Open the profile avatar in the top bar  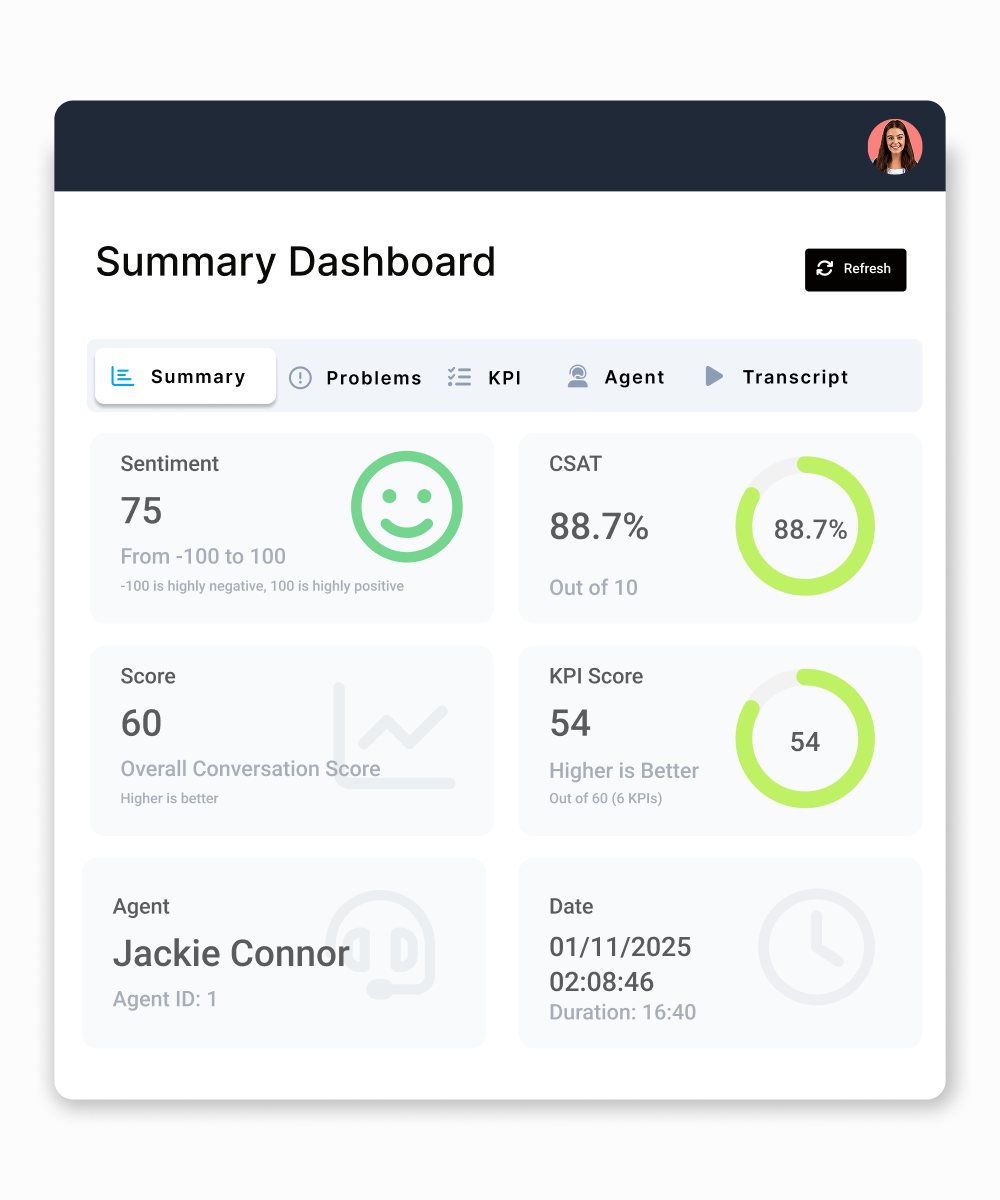[894, 146]
